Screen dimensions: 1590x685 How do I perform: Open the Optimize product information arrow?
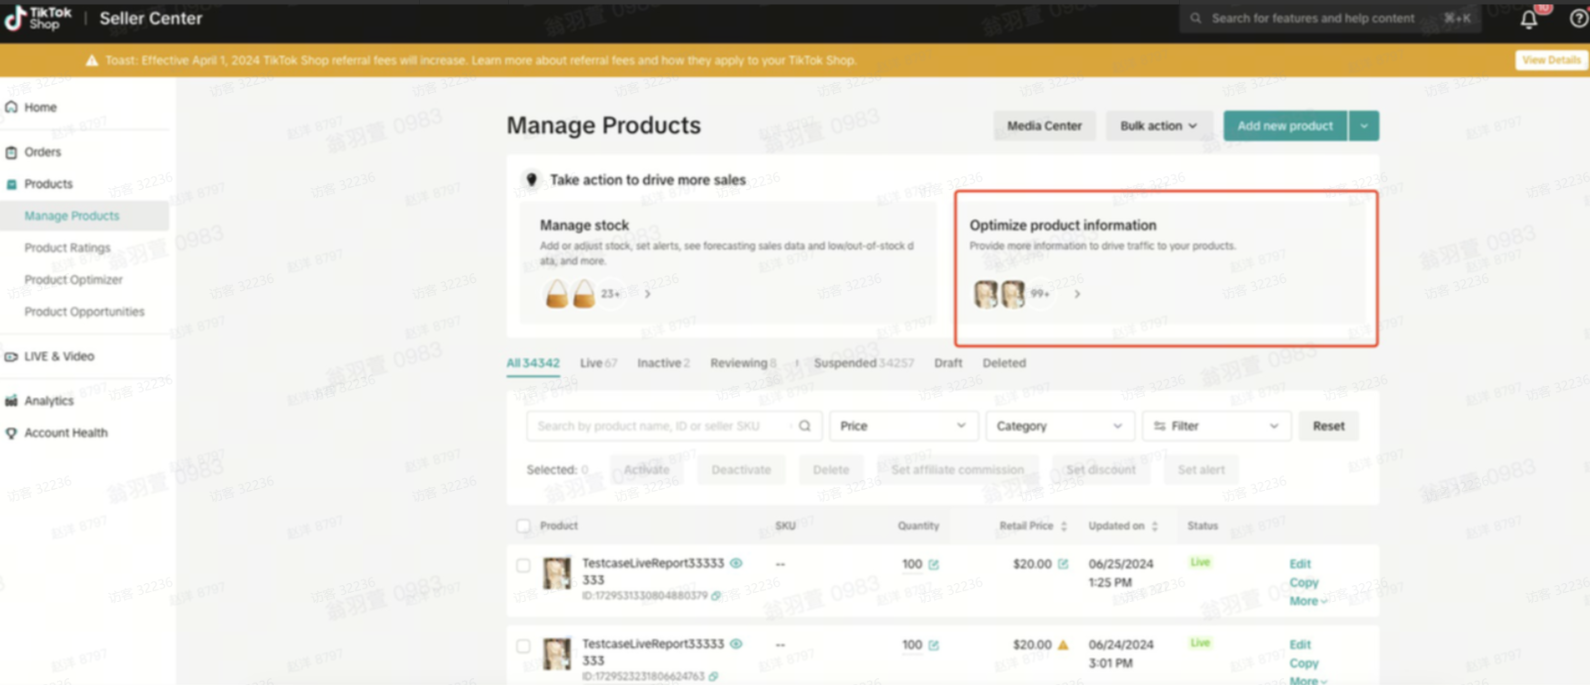pos(1077,294)
